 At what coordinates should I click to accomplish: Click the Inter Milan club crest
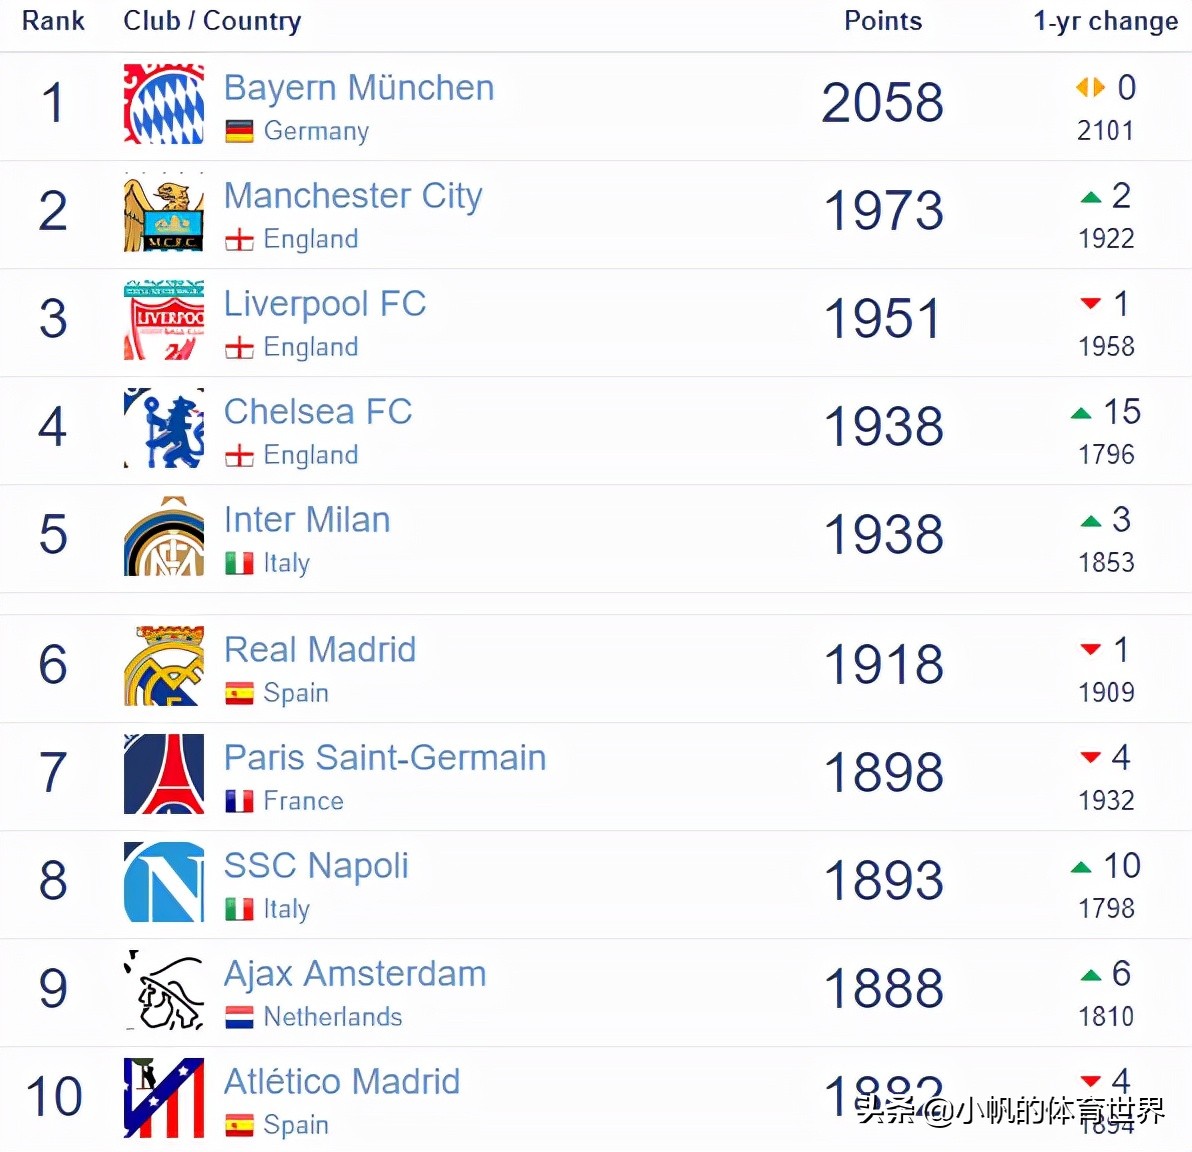click(x=164, y=536)
